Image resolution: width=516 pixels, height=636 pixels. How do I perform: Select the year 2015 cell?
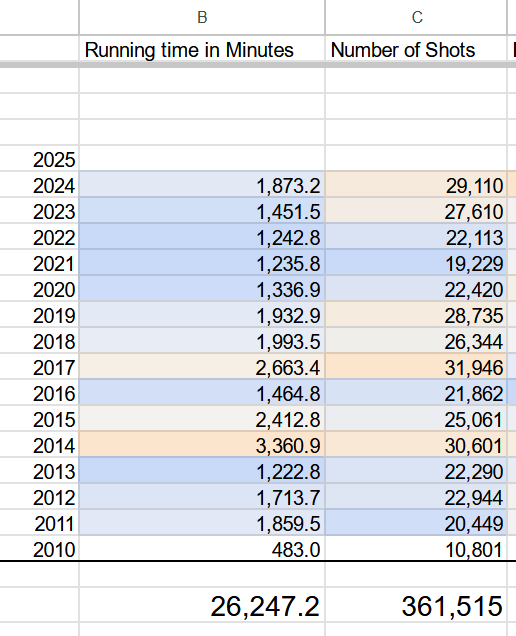click(39, 419)
